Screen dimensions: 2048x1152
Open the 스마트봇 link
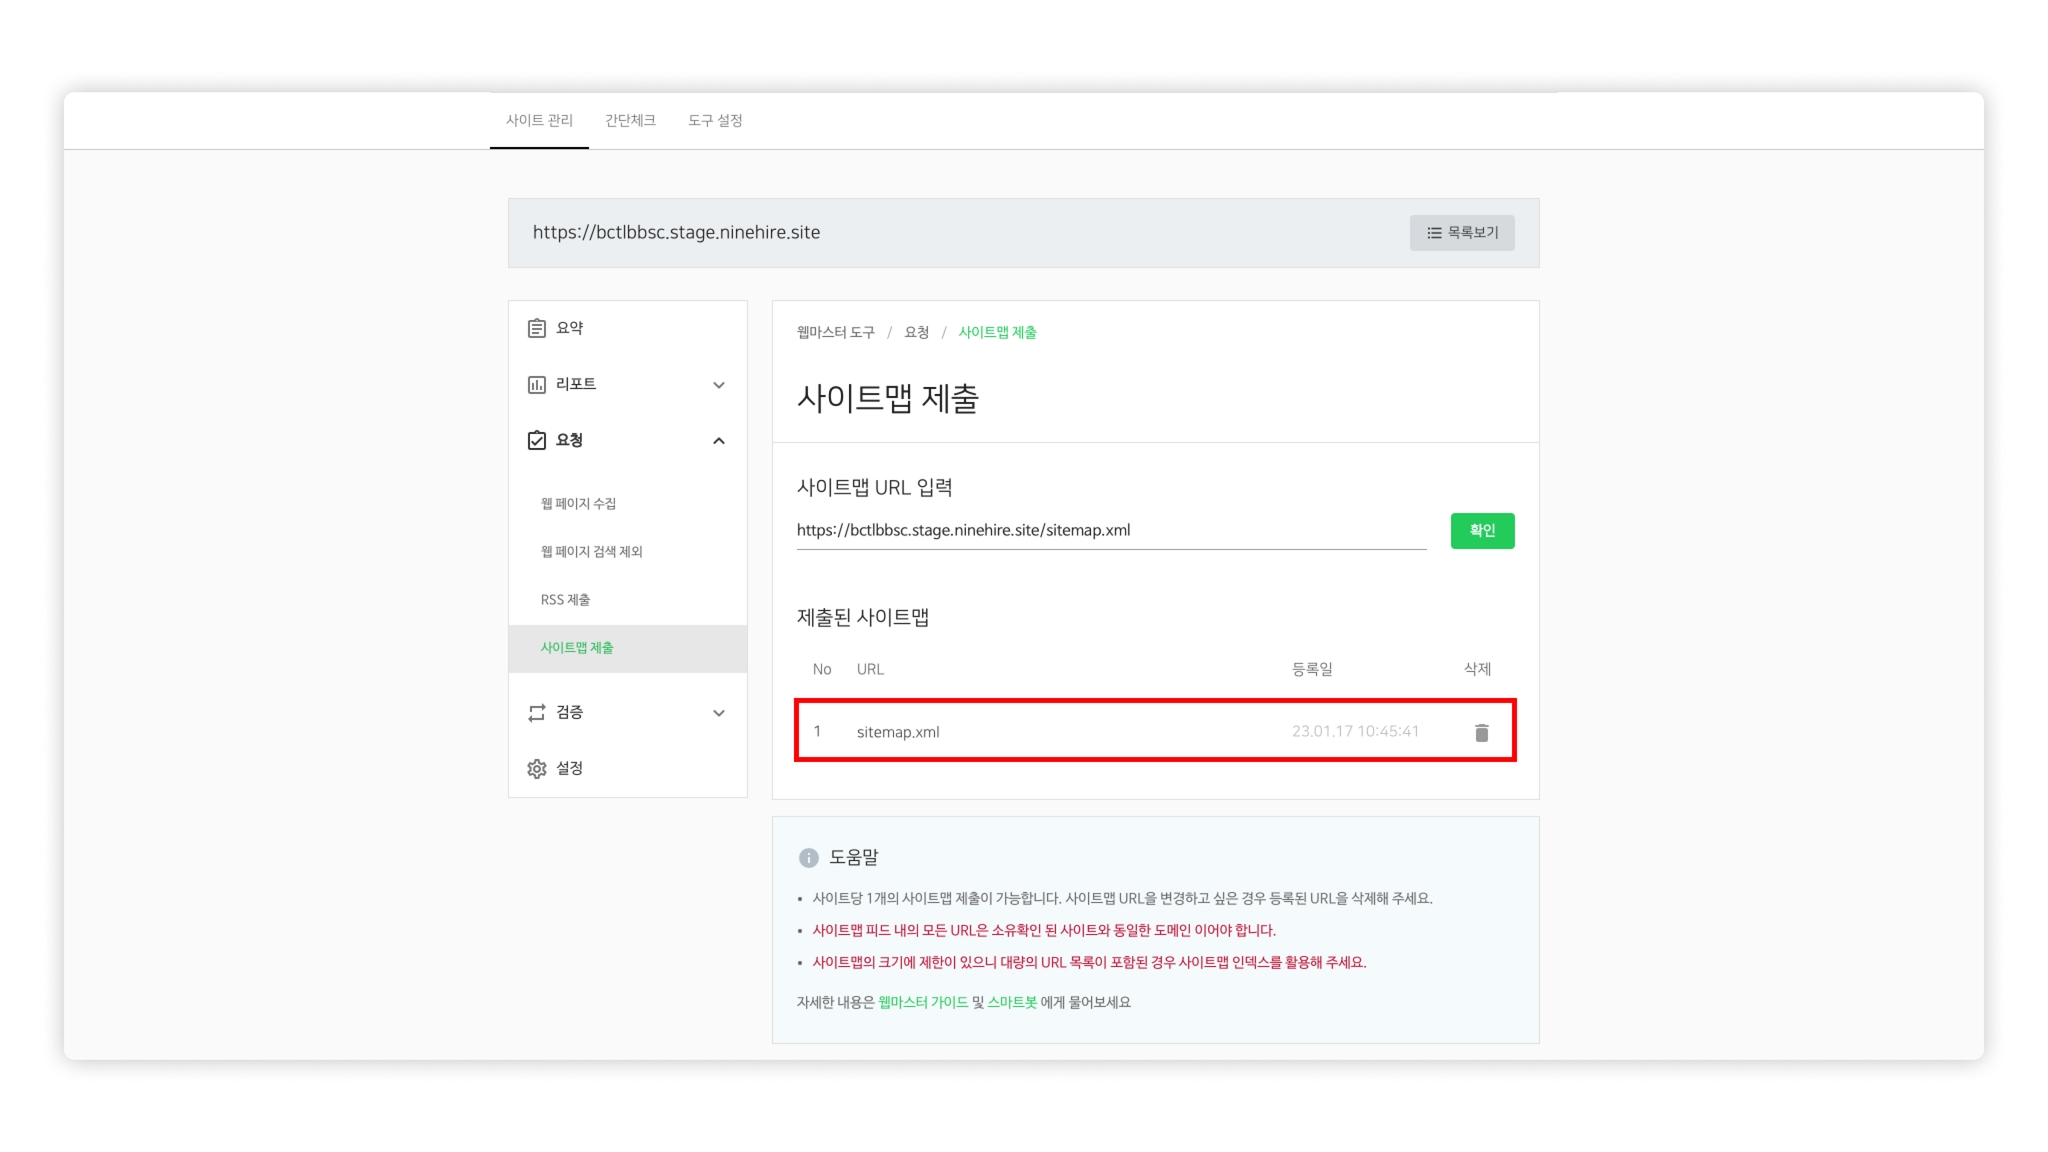point(1012,1002)
